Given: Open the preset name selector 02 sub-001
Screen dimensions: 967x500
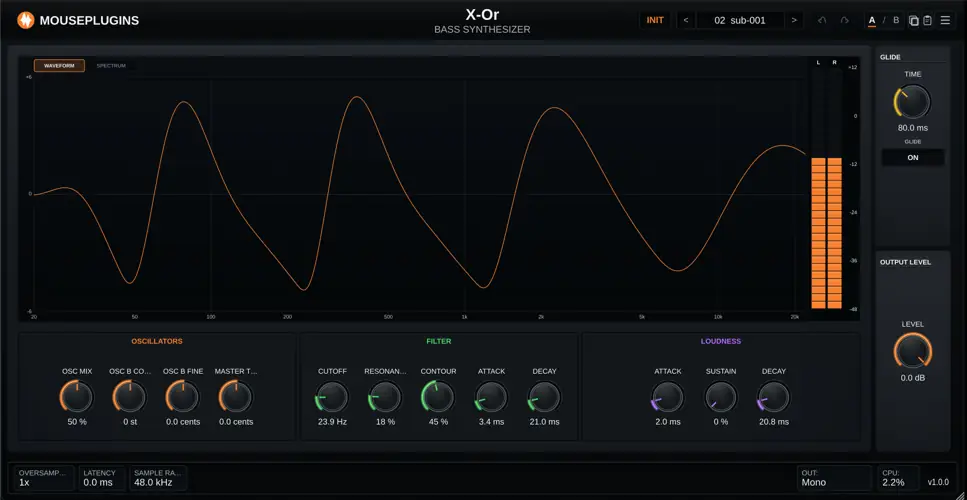Looking at the screenshot, I should click(740, 20).
